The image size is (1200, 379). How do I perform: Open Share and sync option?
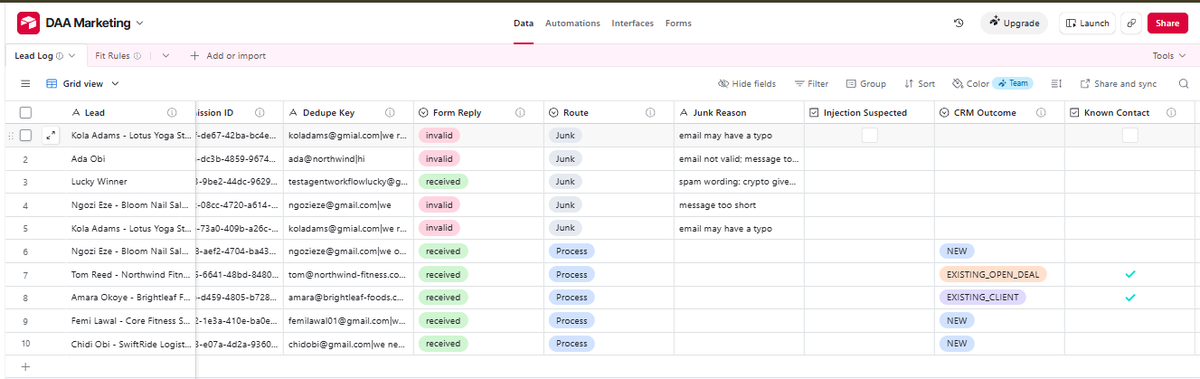[1118, 84]
